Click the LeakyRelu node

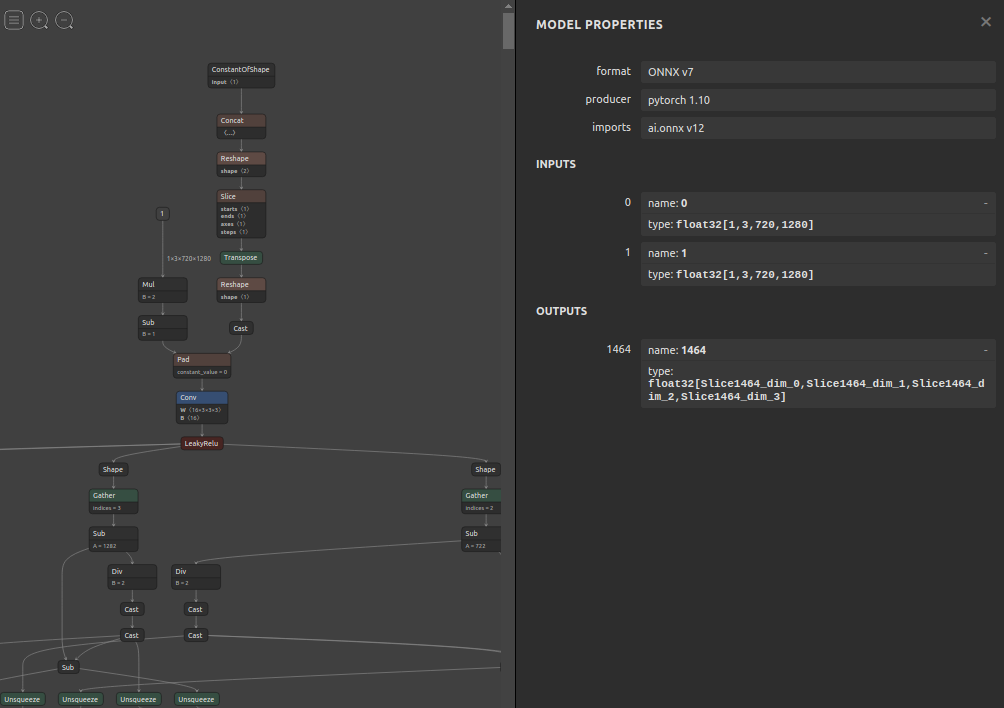point(202,443)
